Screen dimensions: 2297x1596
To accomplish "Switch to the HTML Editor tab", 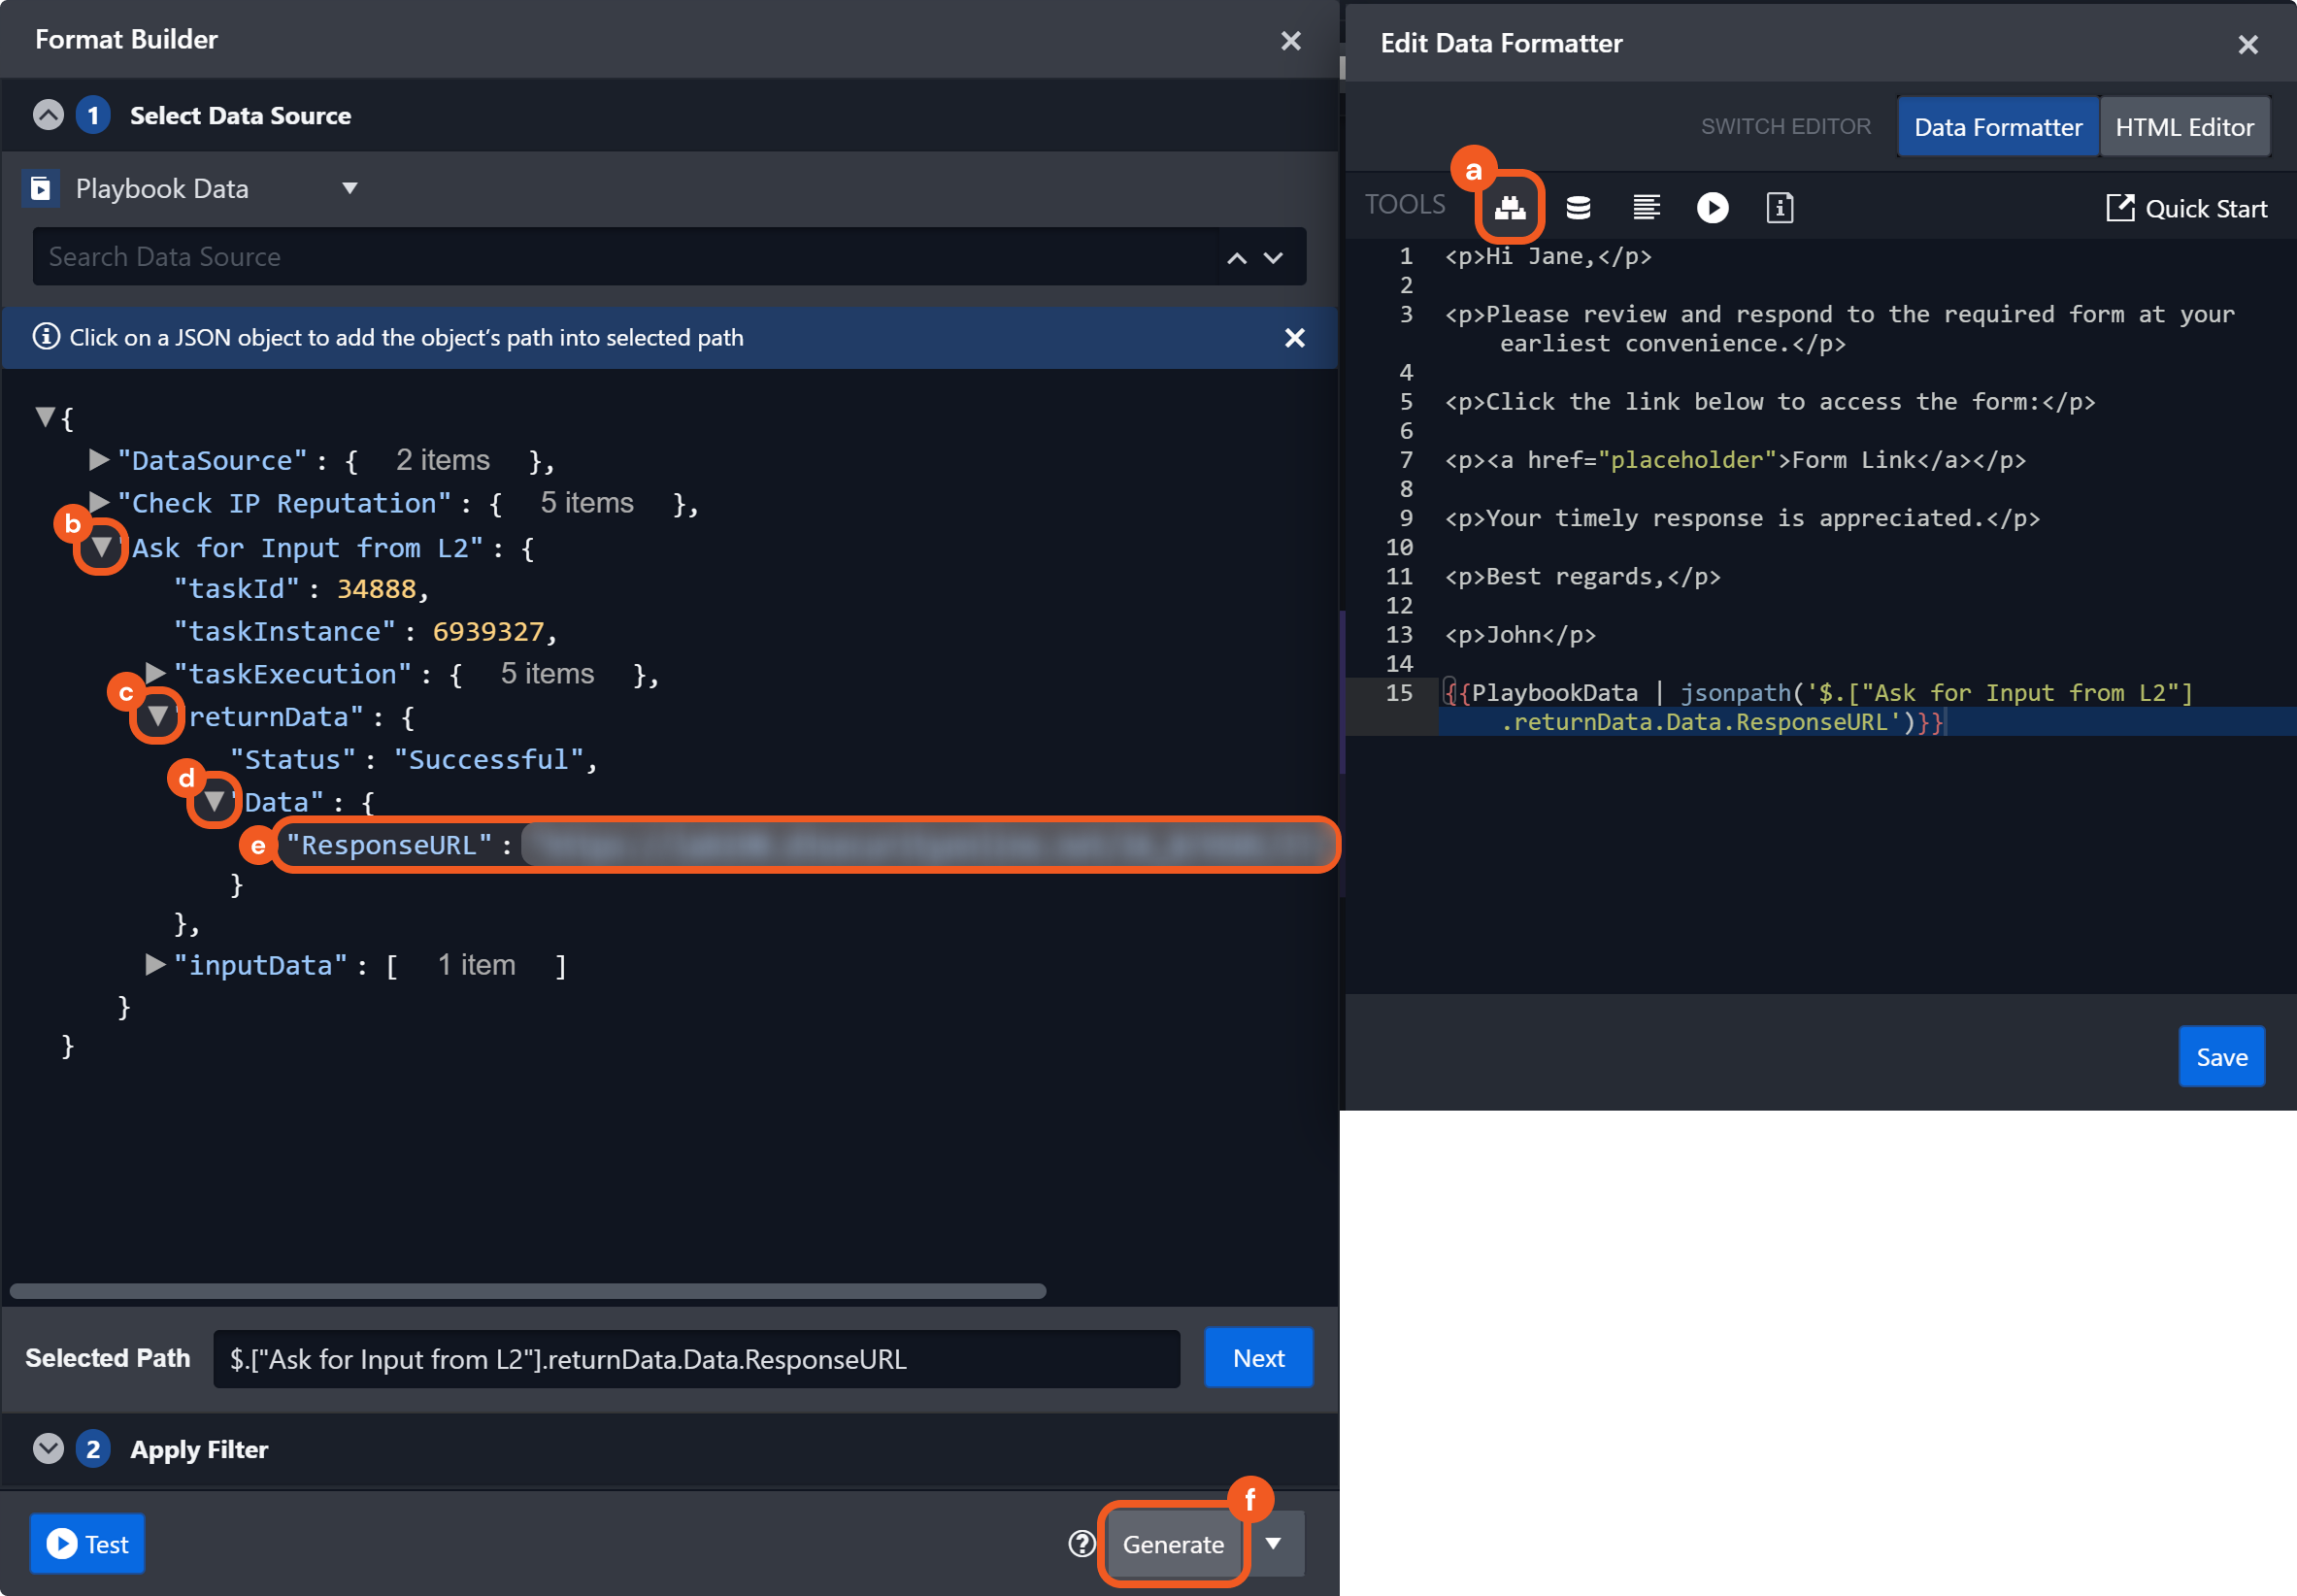I will (2184, 127).
